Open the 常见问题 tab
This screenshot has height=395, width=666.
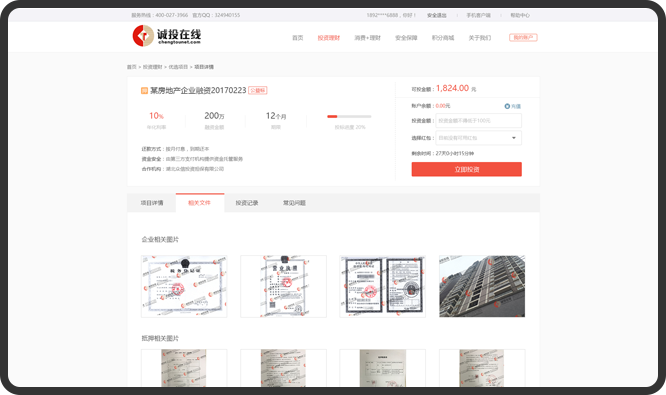[294, 203]
